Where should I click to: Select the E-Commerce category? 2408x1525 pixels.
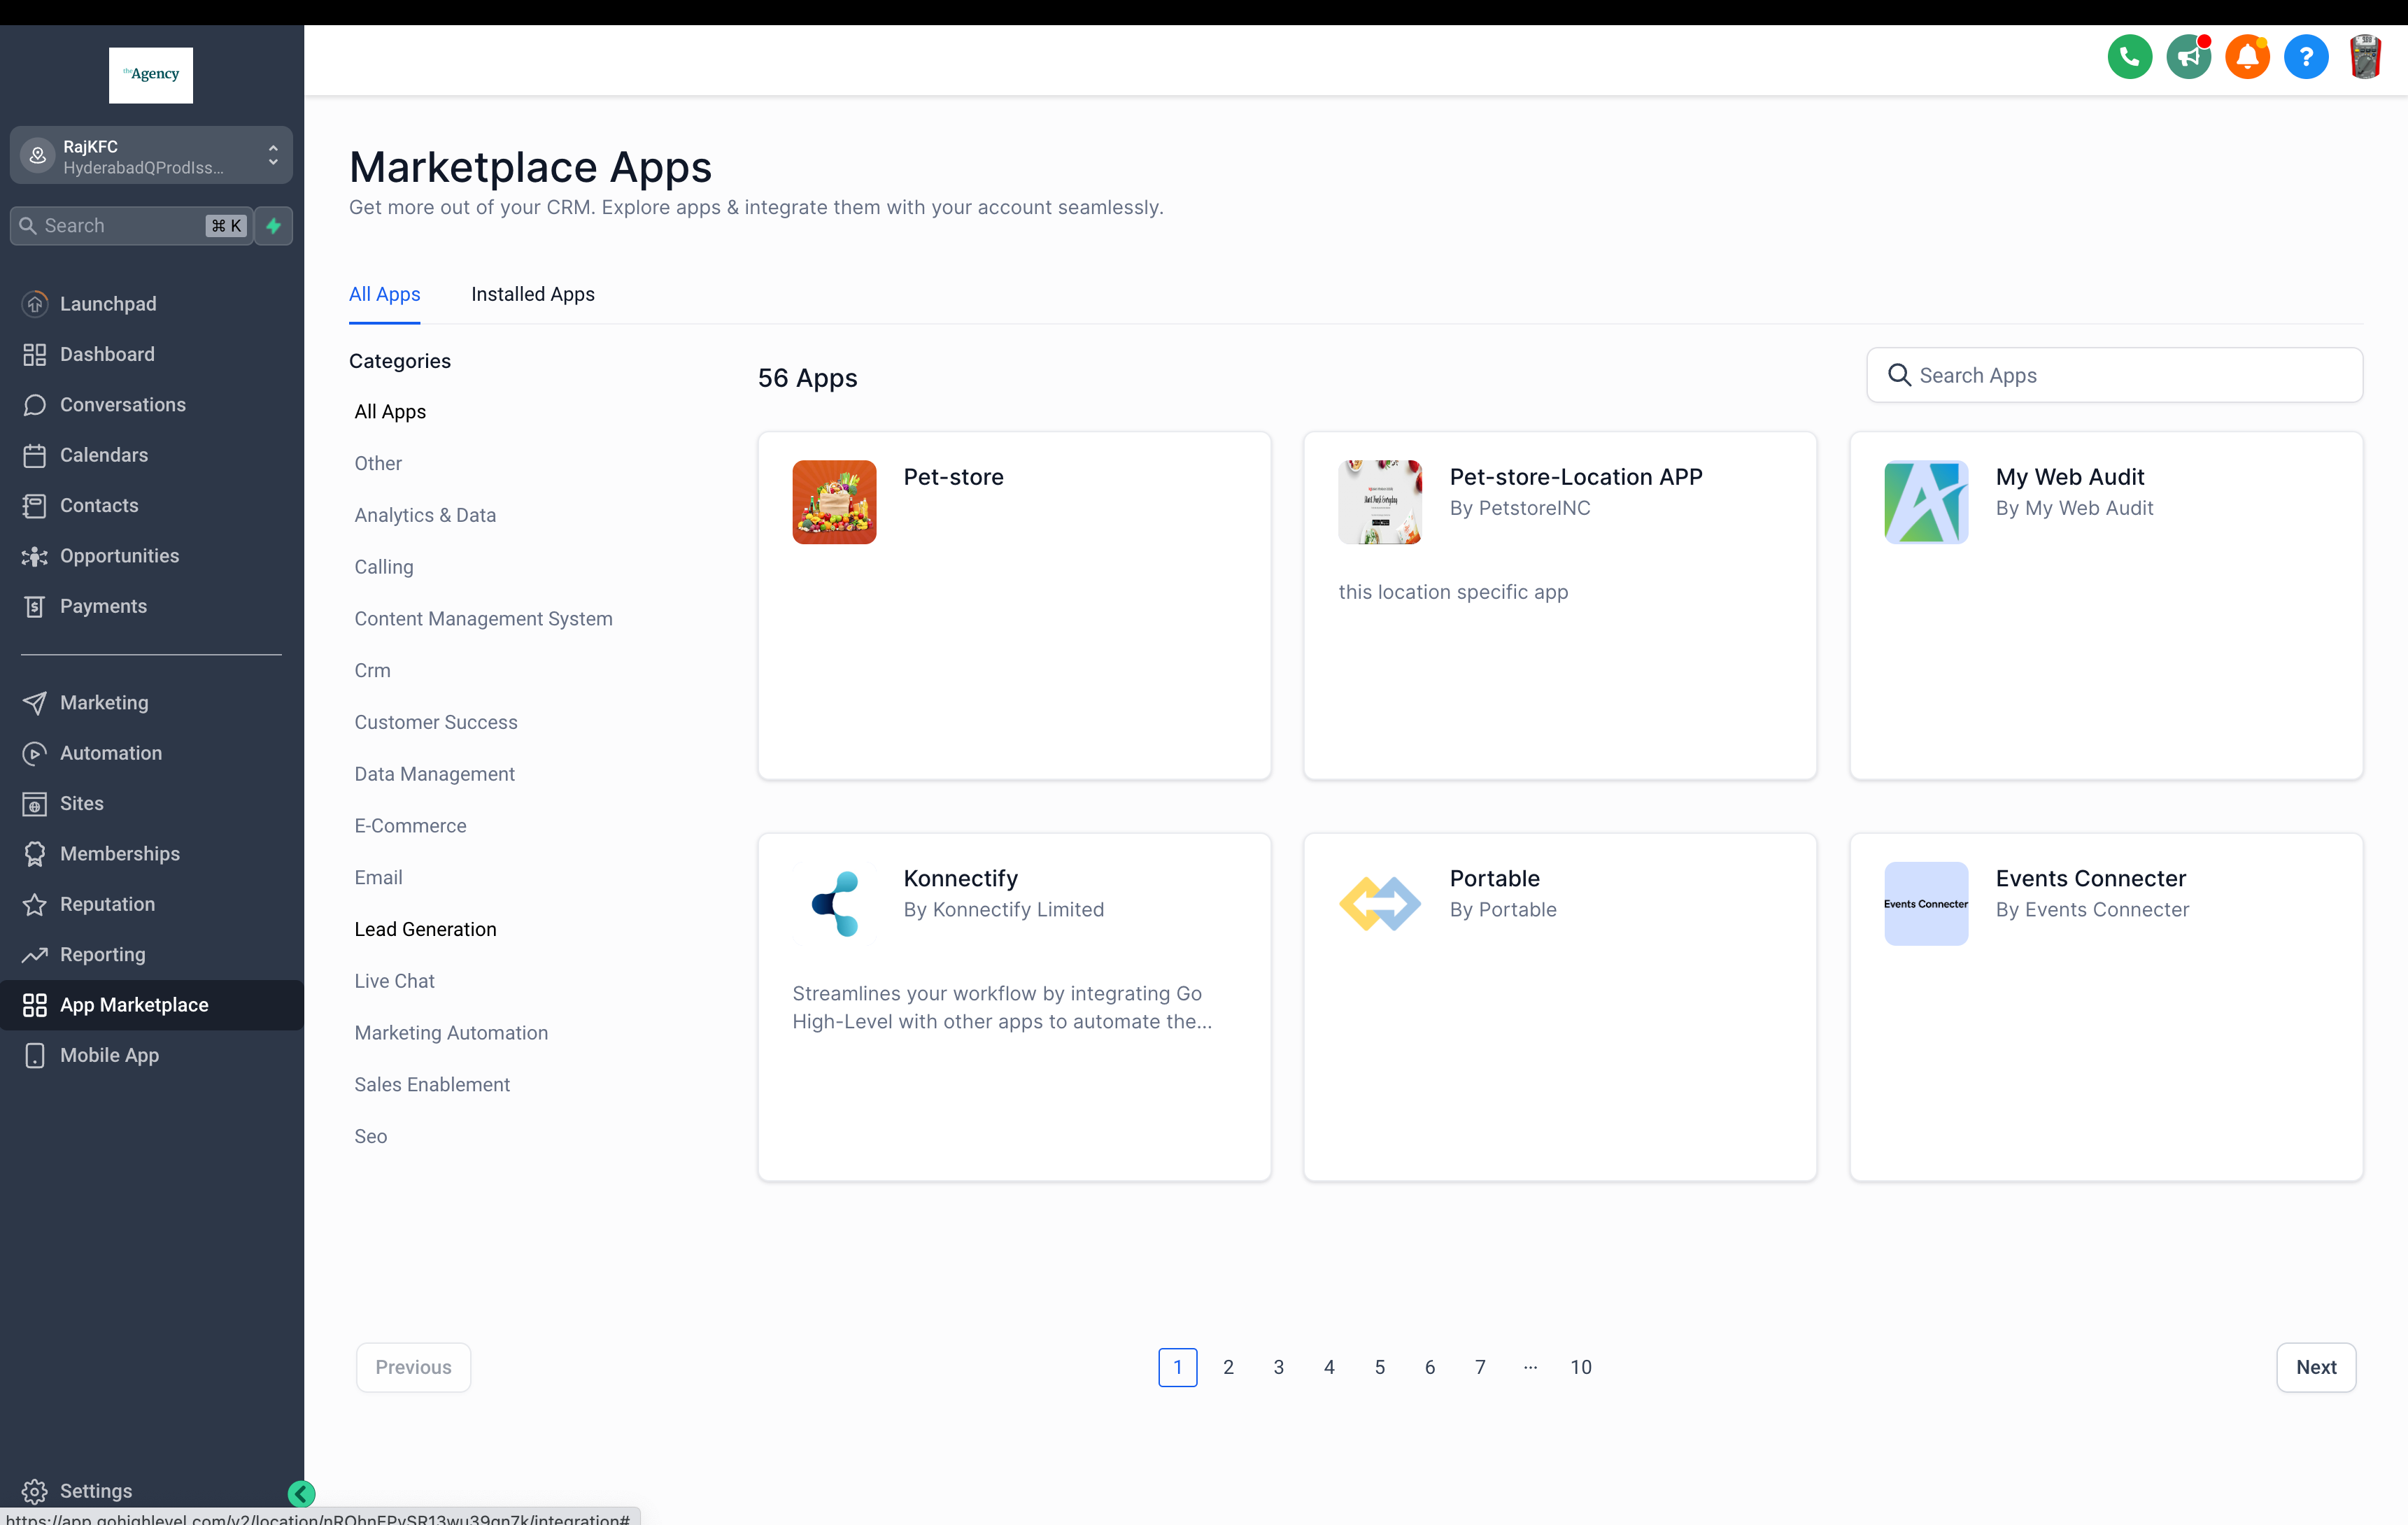(410, 826)
